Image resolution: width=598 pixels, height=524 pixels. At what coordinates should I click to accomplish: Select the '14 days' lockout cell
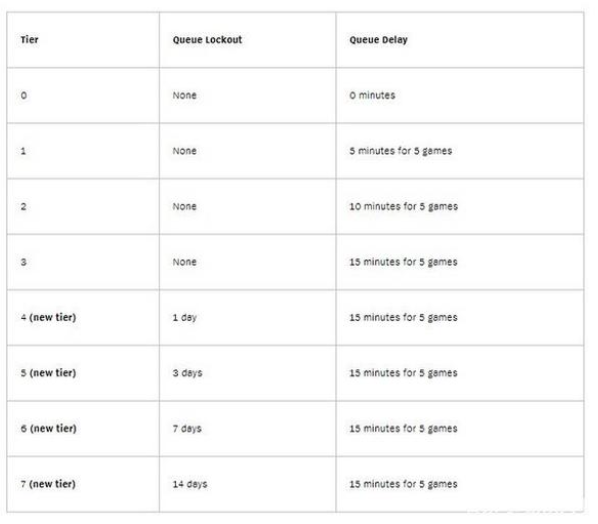pyautogui.click(x=248, y=484)
